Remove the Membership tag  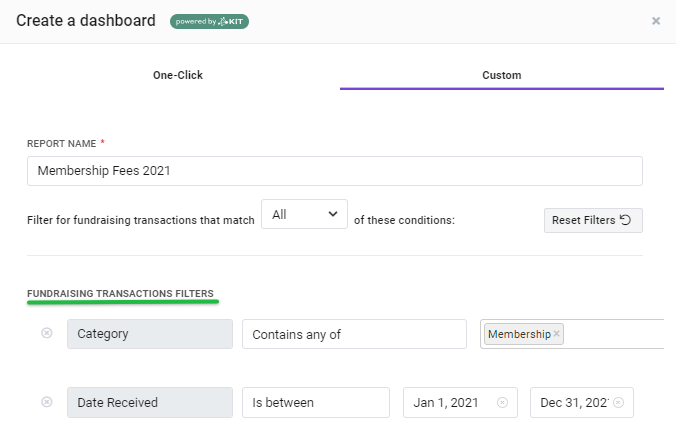(x=556, y=334)
